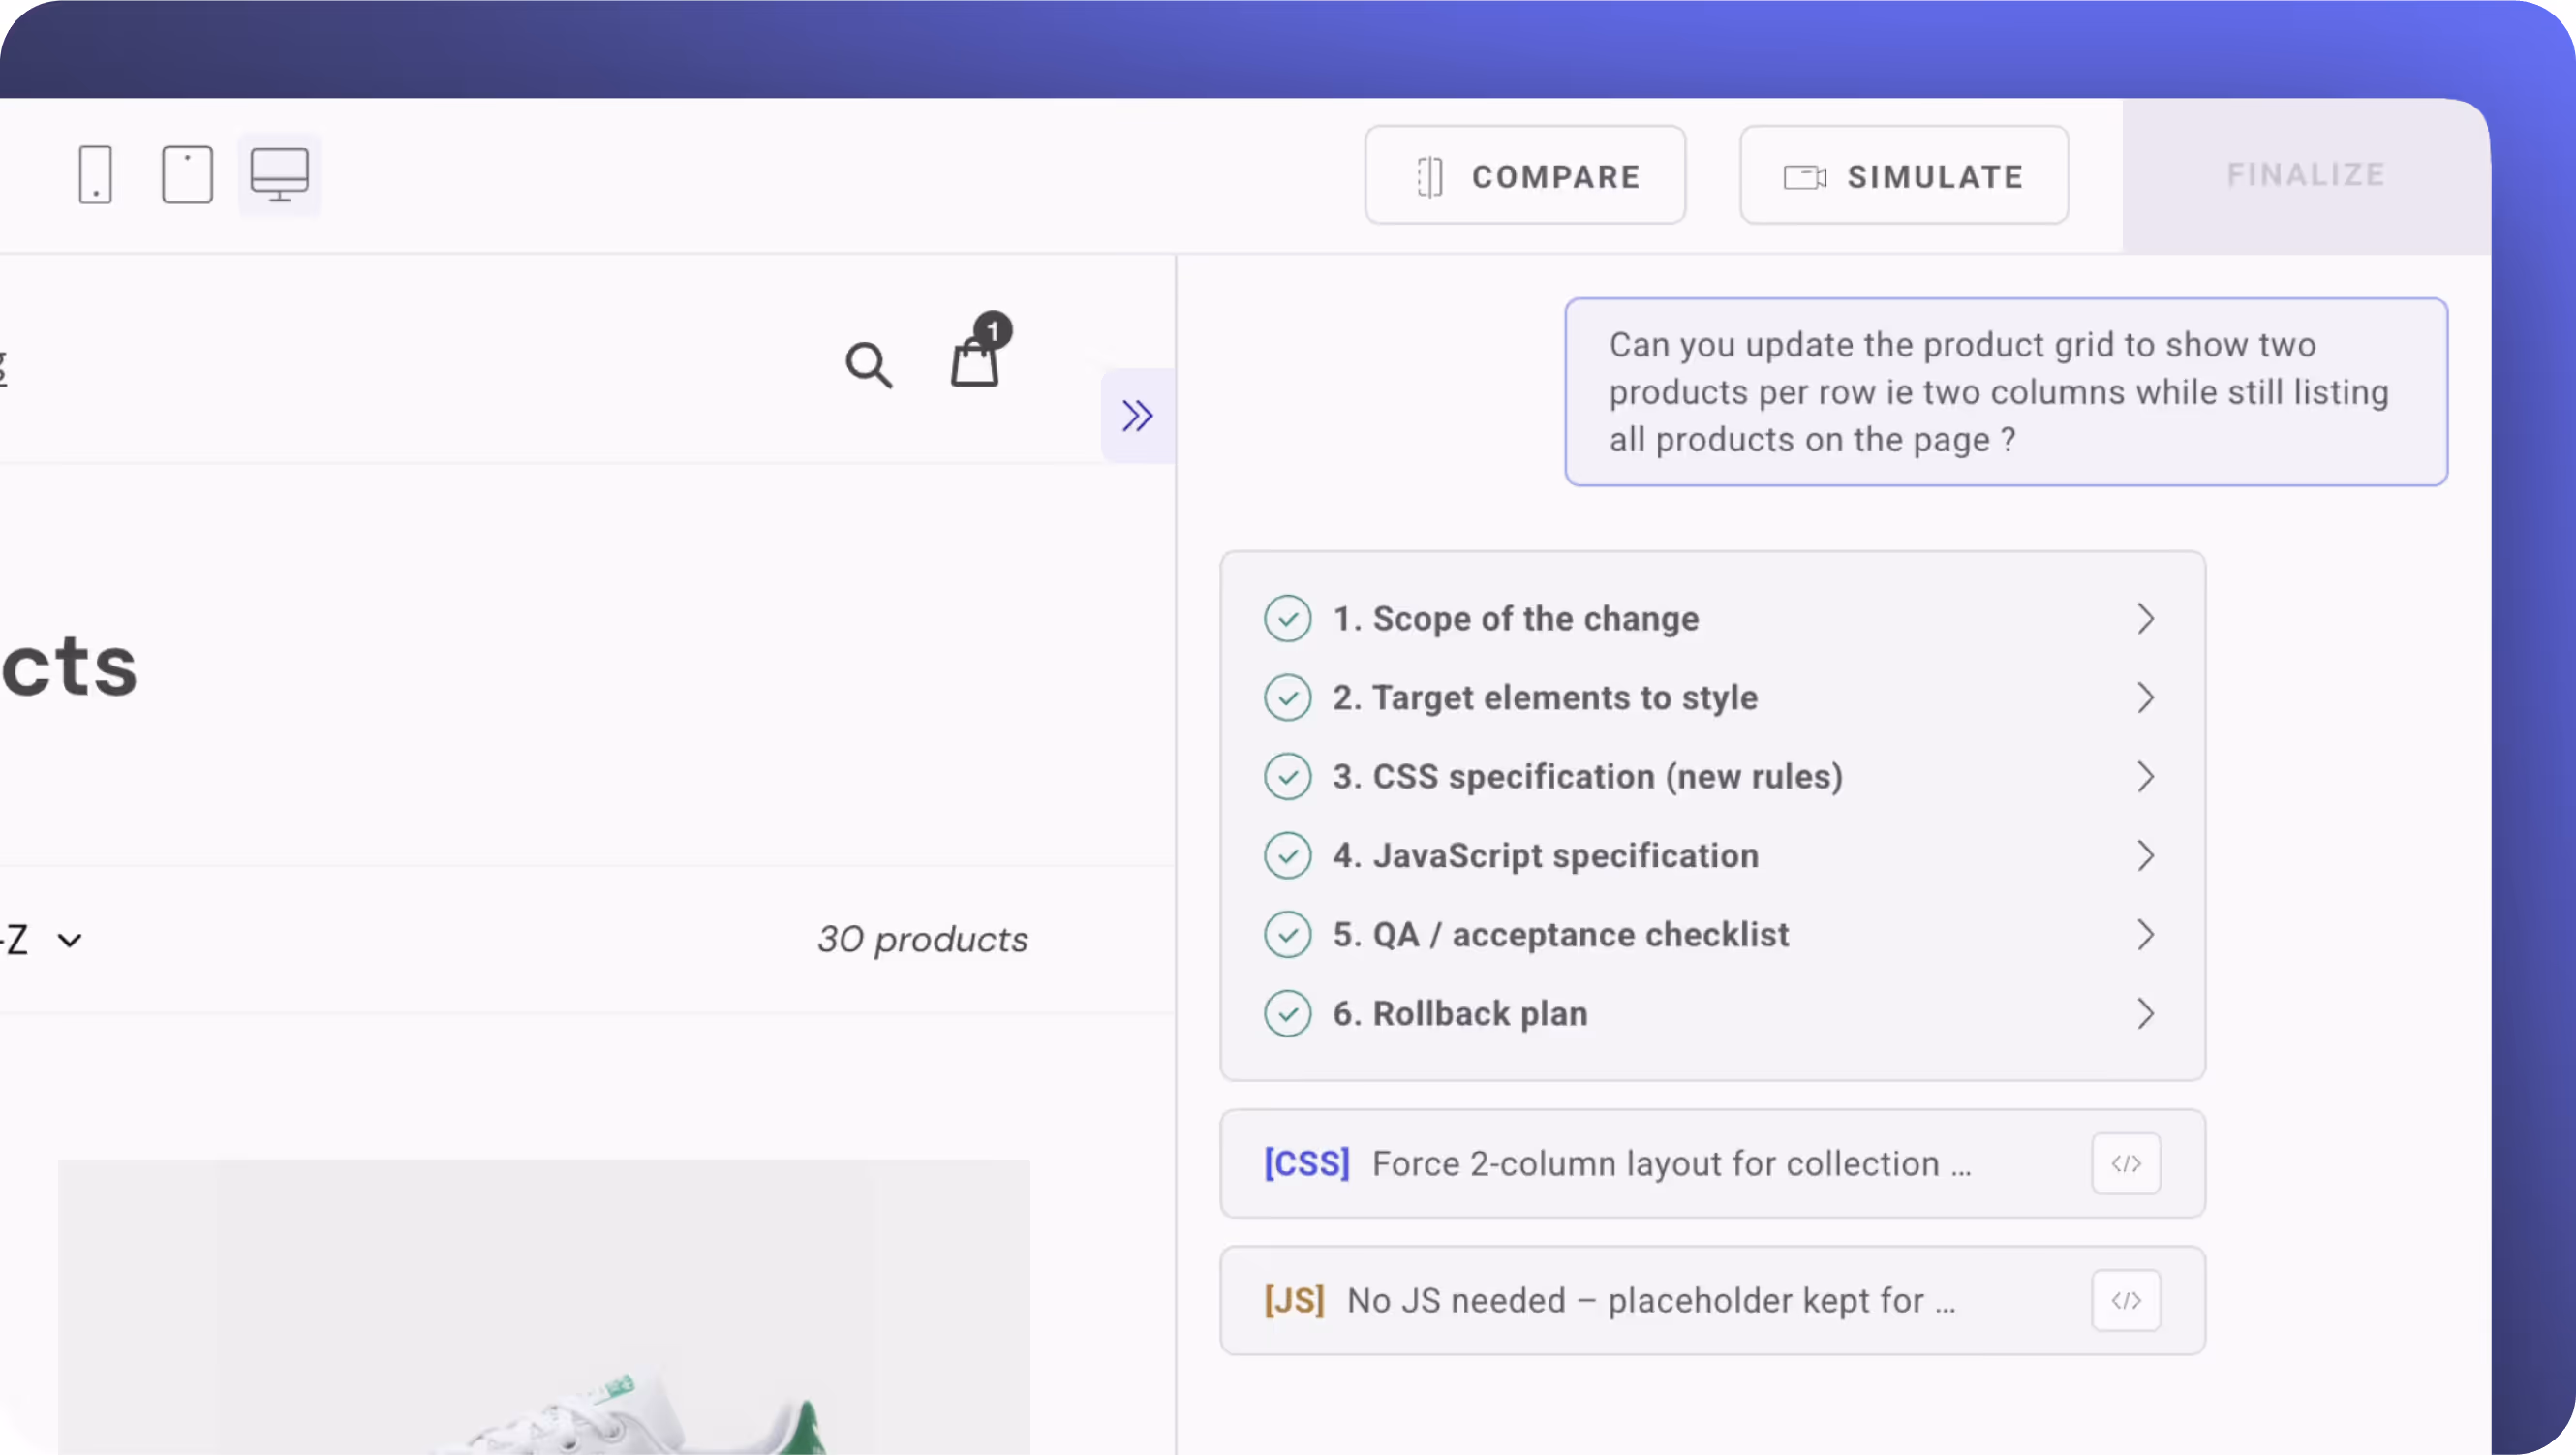The height and width of the screenshot is (1455, 2576).
Task: Switch to mobile device preview
Action: 95,175
